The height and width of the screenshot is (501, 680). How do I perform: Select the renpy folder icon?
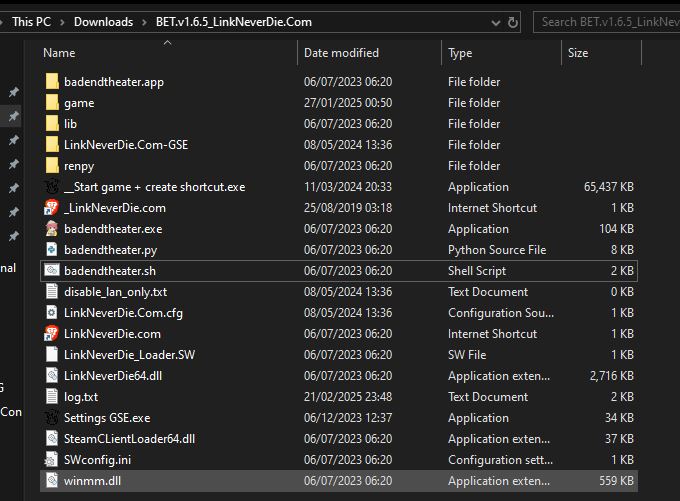point(52,166)
